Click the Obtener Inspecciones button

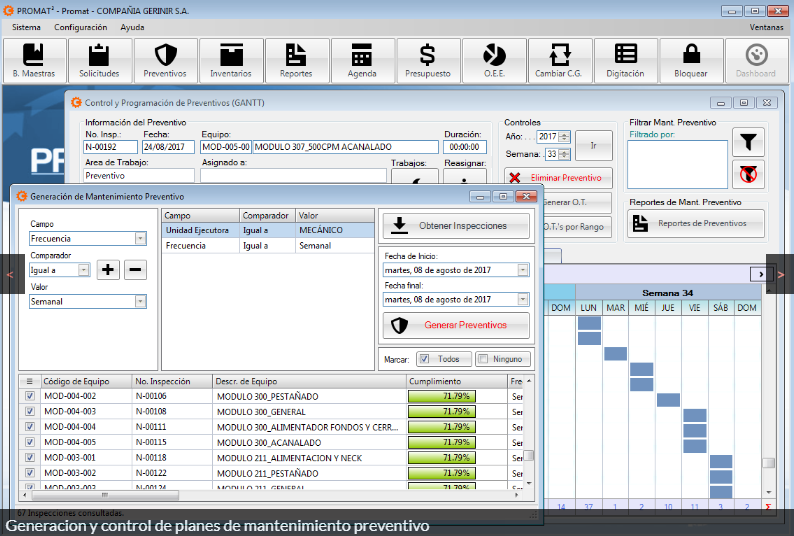pos(456,226)
